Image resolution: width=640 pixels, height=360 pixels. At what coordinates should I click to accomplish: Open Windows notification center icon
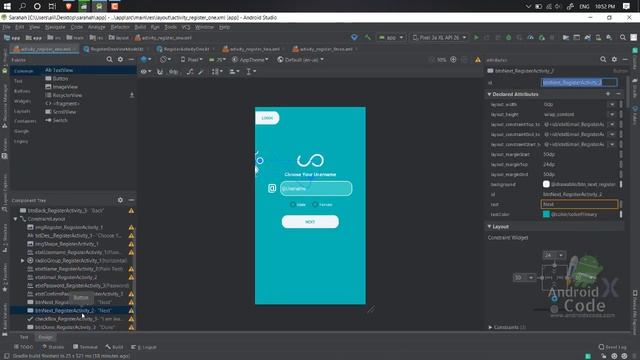click(626, 6)
